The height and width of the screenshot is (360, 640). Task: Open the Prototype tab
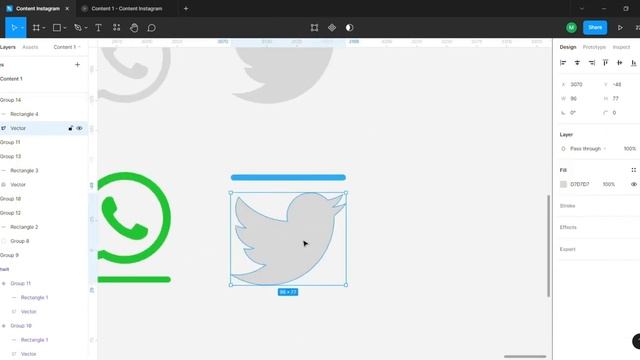pyautogui.click(x=594, y=47)
